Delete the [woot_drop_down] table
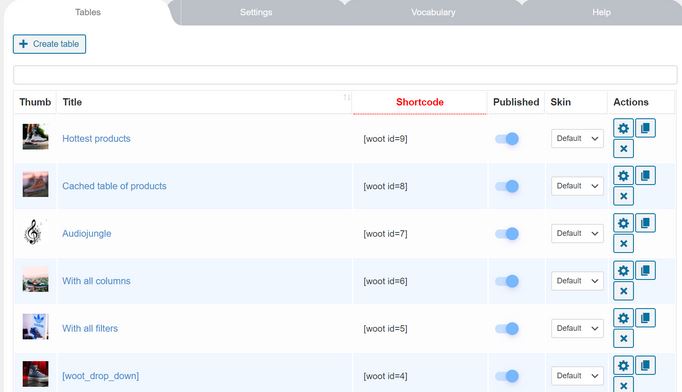This screenshot has width=682, height=392. point(623,385)
